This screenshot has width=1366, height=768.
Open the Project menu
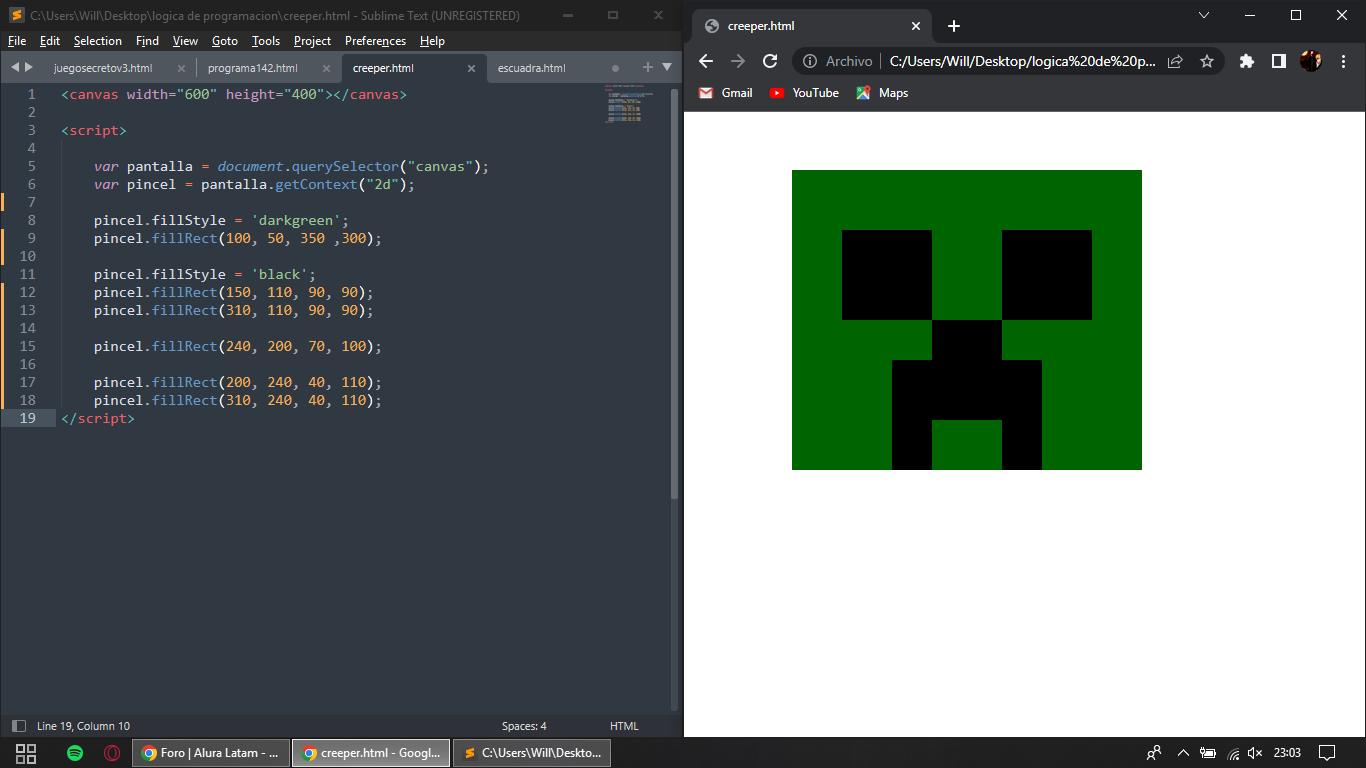coord(312,41)
